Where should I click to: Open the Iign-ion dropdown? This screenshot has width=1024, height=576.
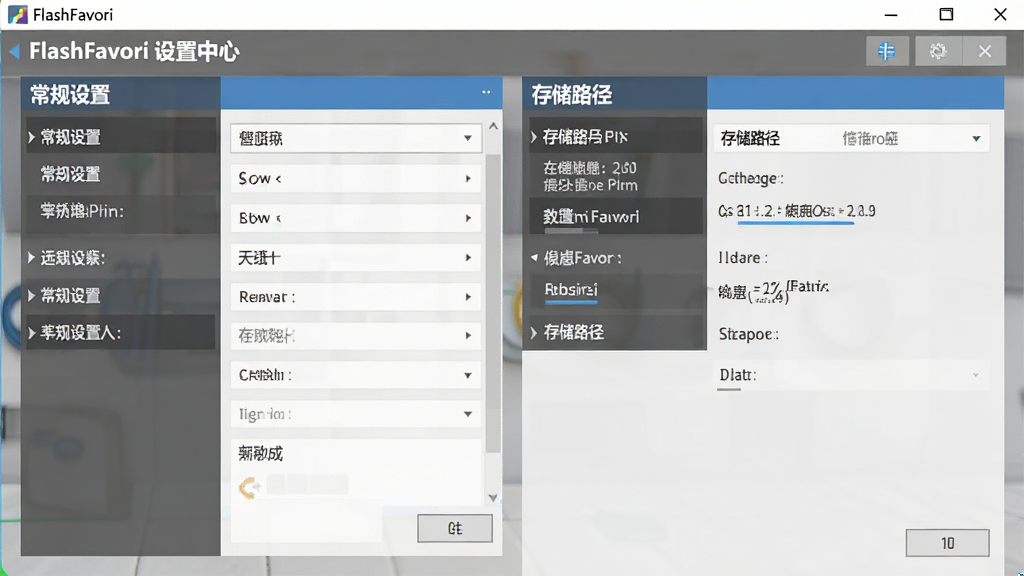point(356,414)
